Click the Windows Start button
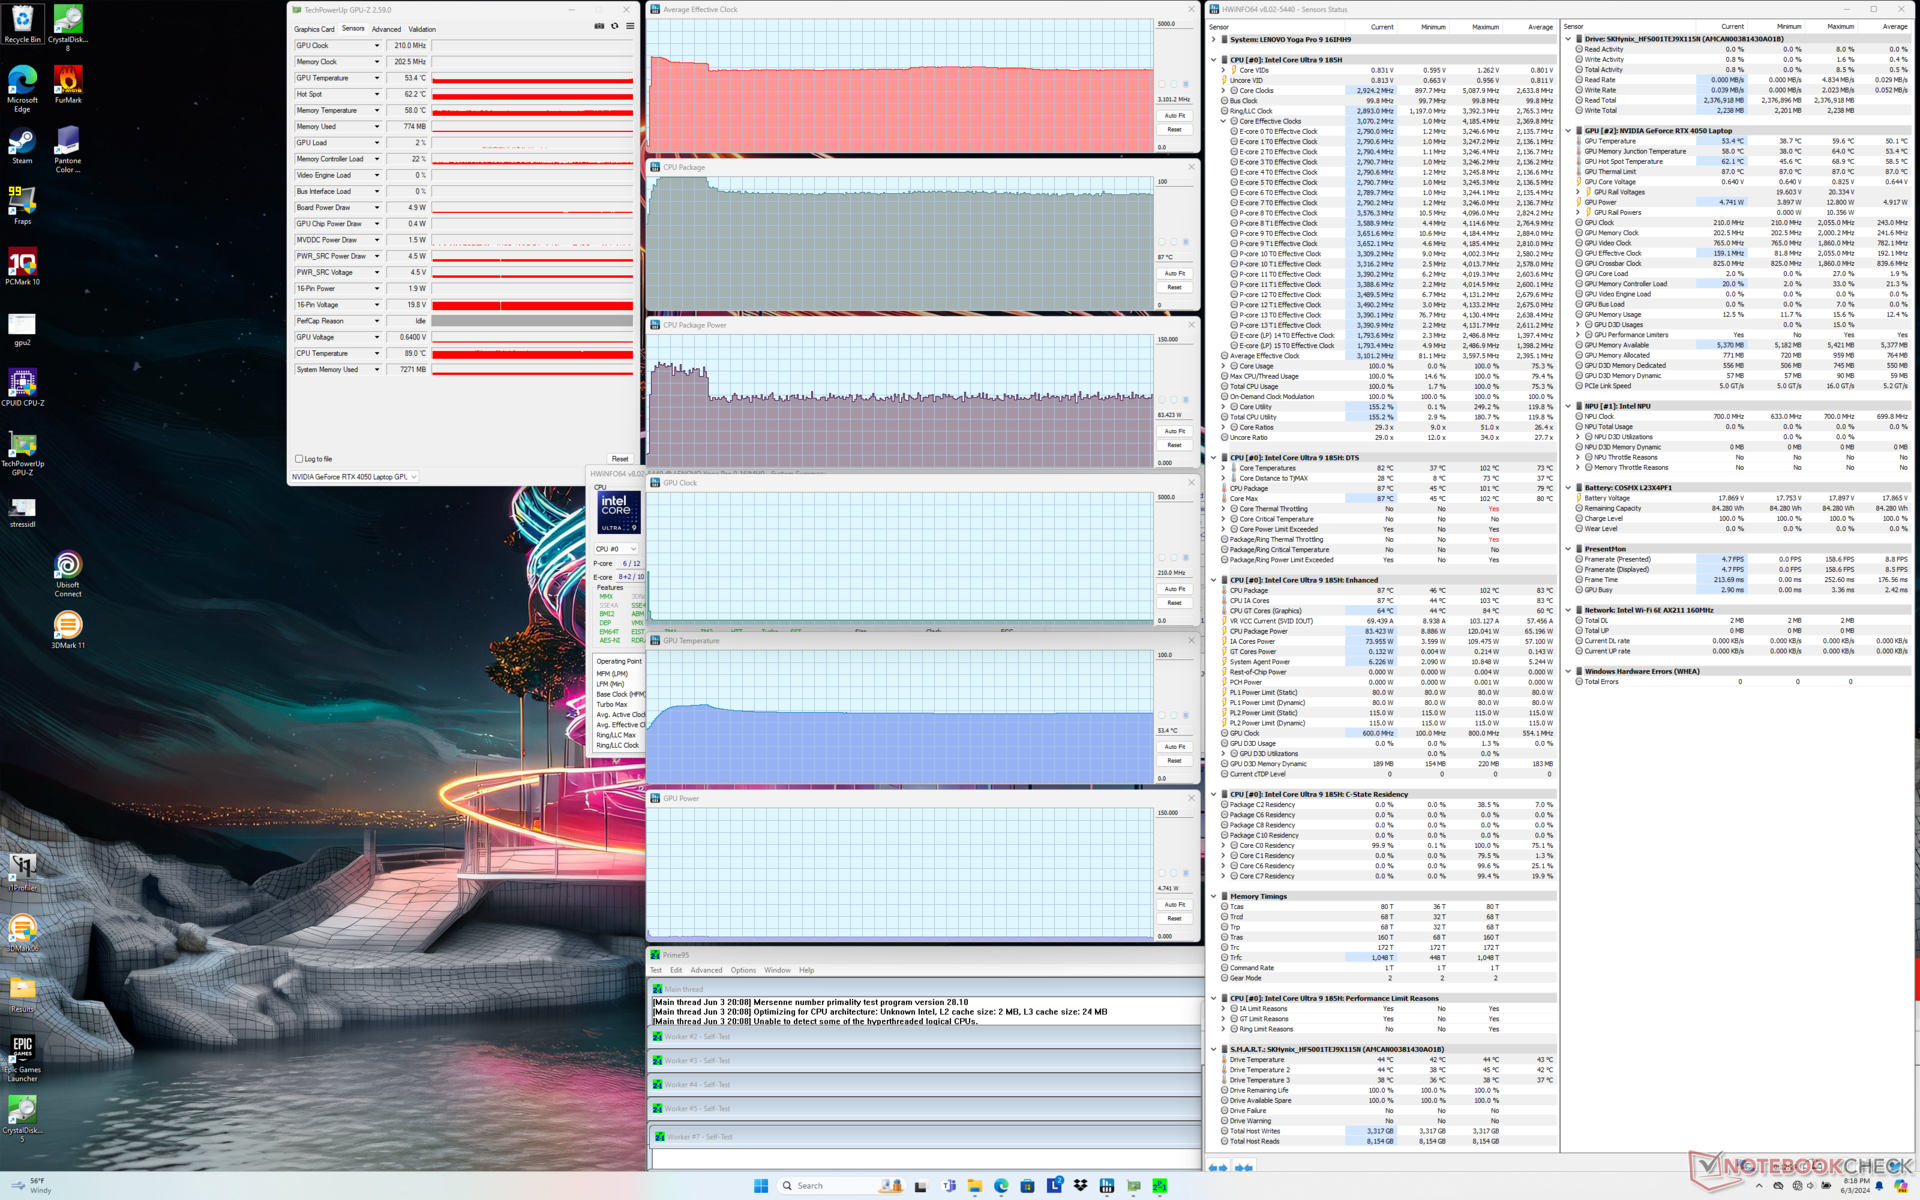This screenshot has width=1920, height=1200. [x=761, y=1186]
